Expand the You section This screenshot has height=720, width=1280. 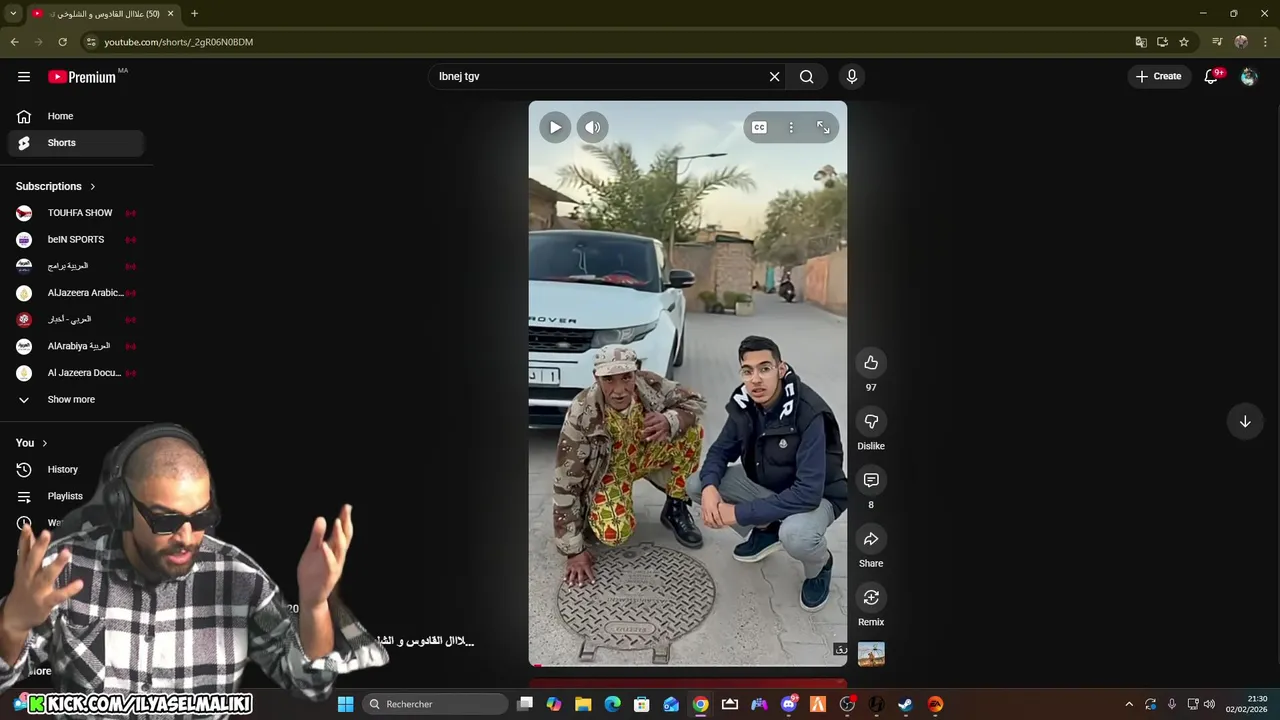pos(32,443)
